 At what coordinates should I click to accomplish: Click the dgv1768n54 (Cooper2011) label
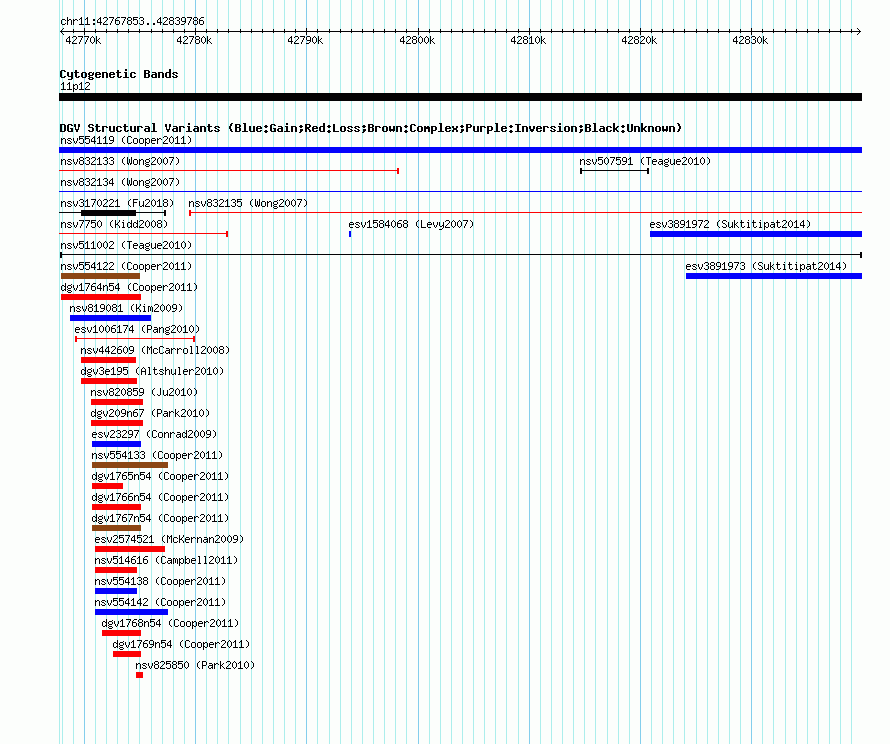170,623
